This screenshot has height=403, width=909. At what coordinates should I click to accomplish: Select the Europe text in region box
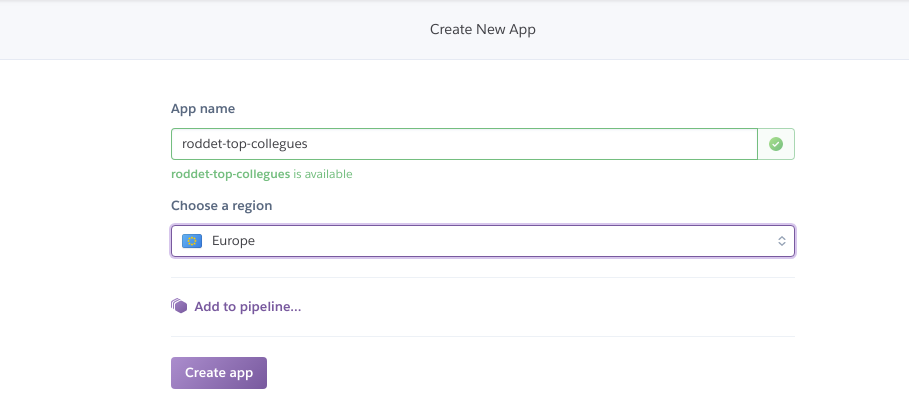pos(233,241)
